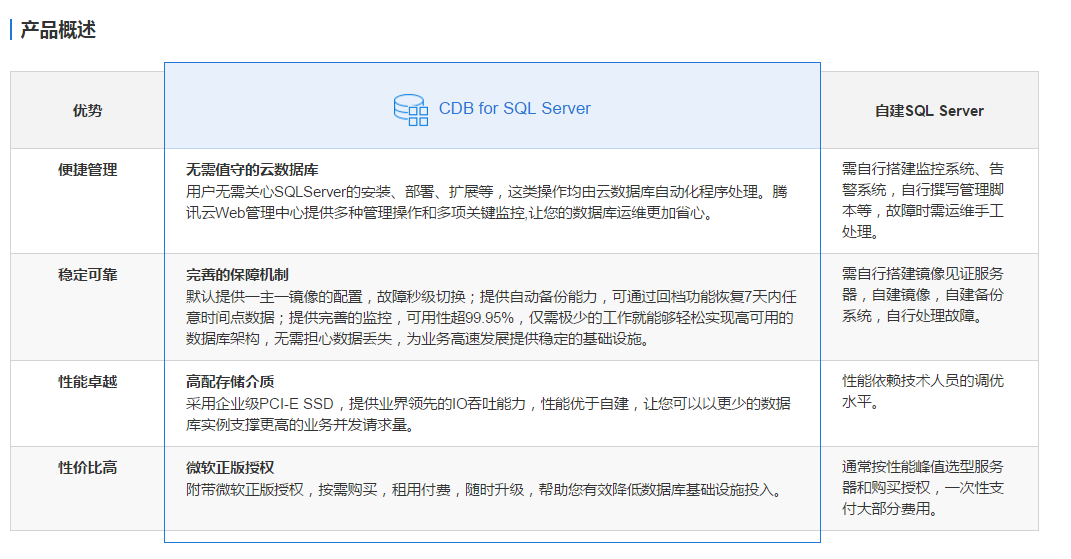Click paragraph starting 附带微软正版授权

[485, 490]
